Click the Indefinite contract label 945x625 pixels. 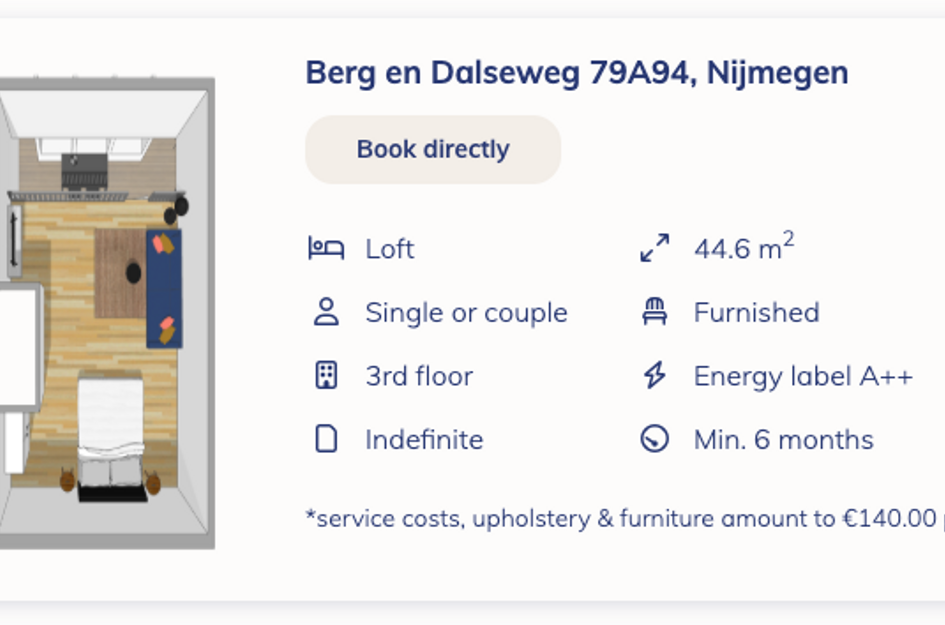424,440
